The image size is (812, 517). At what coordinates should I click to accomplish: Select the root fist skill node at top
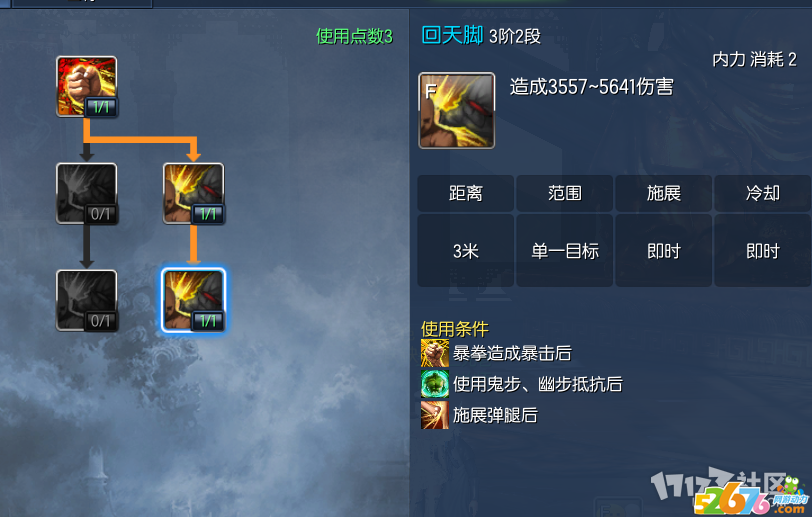pos(86,86)
